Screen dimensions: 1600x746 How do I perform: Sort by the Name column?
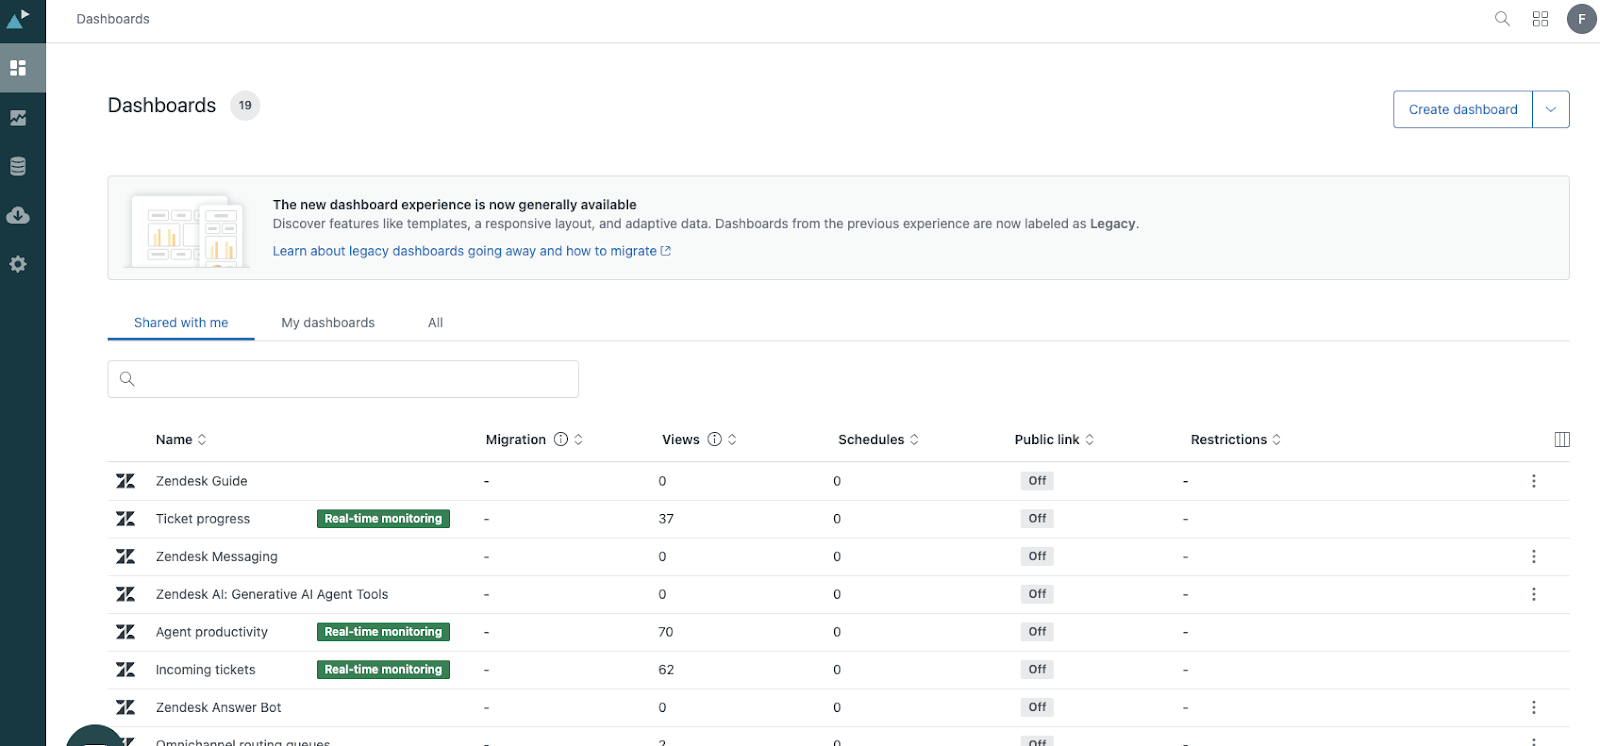coord(181,439)
